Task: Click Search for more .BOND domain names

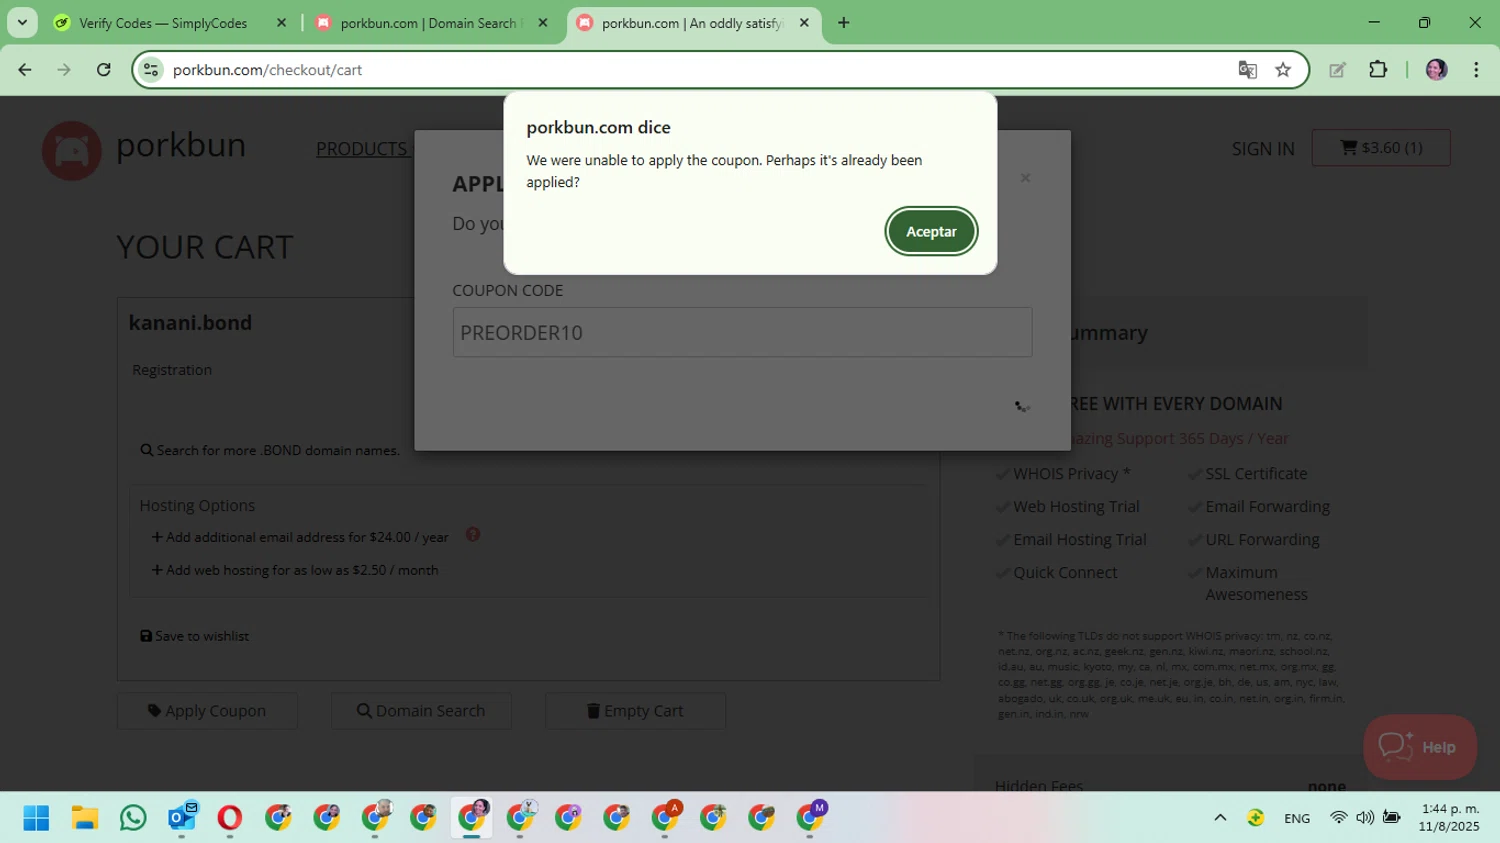Action: [270, 450]
